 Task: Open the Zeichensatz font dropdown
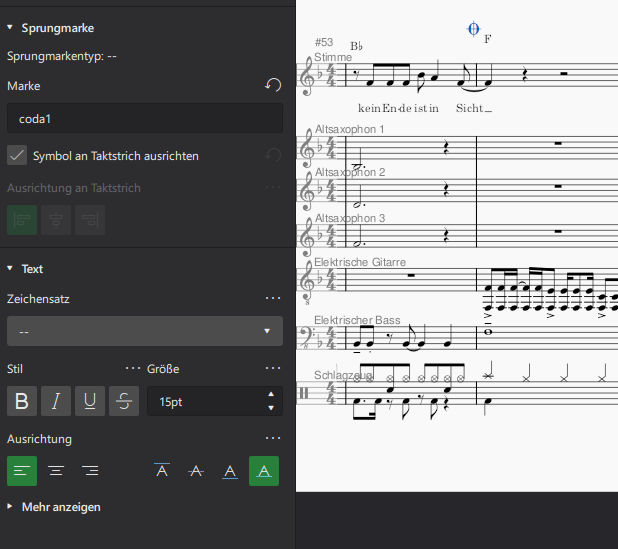[x=144, y=330]
